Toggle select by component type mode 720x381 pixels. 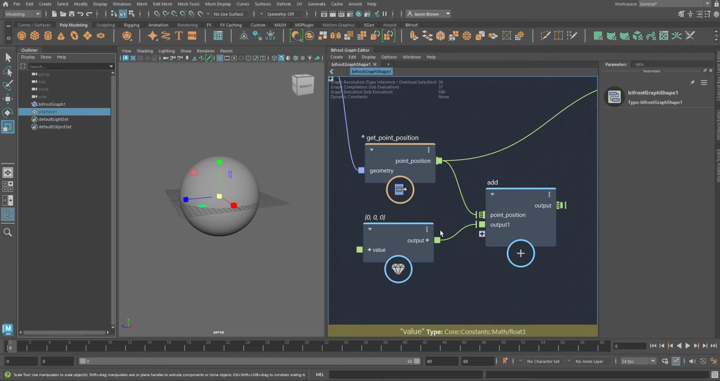pyautogui.click(x=131, y=14)
